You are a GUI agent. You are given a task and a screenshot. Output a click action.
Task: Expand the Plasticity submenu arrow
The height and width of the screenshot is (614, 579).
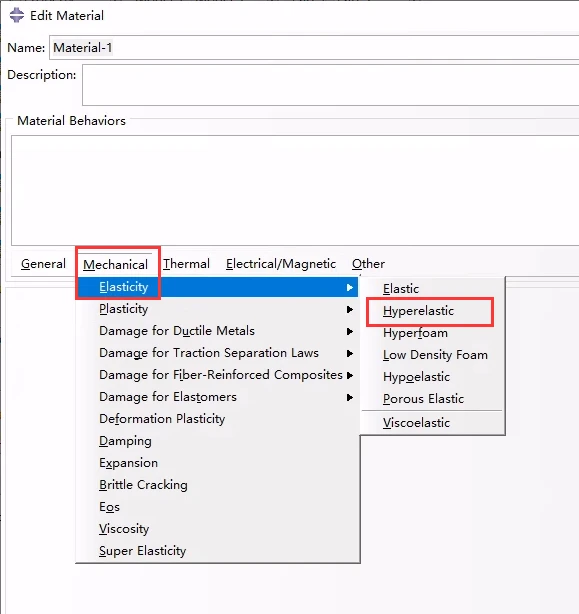[x=350, y=310]
